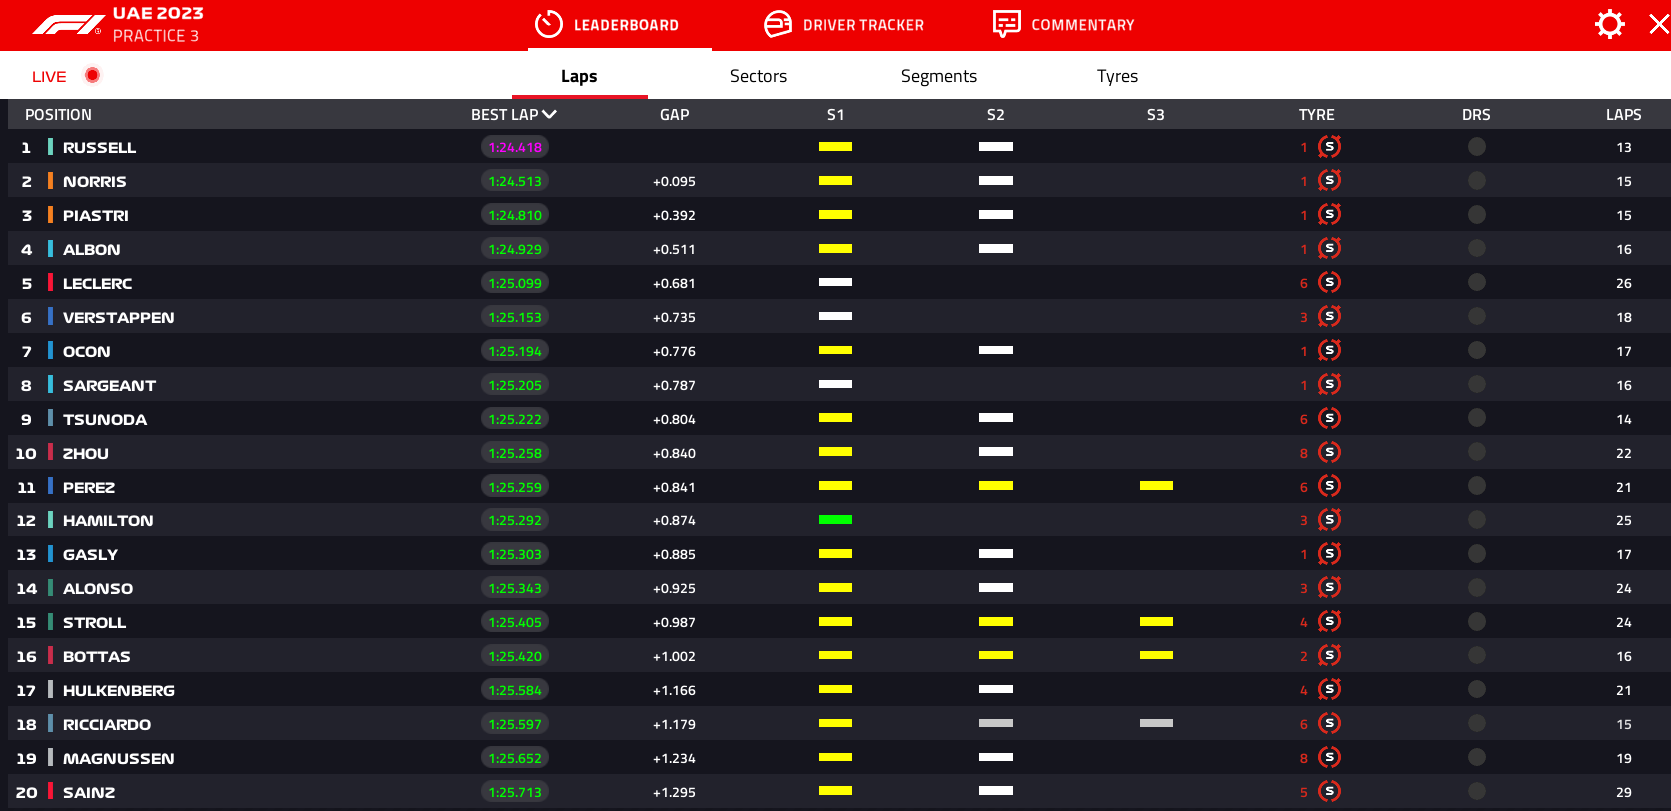Click Sainz's soft tyre icon
The height and width of the screenshot is (811, 1671).
click(1329, 792)
